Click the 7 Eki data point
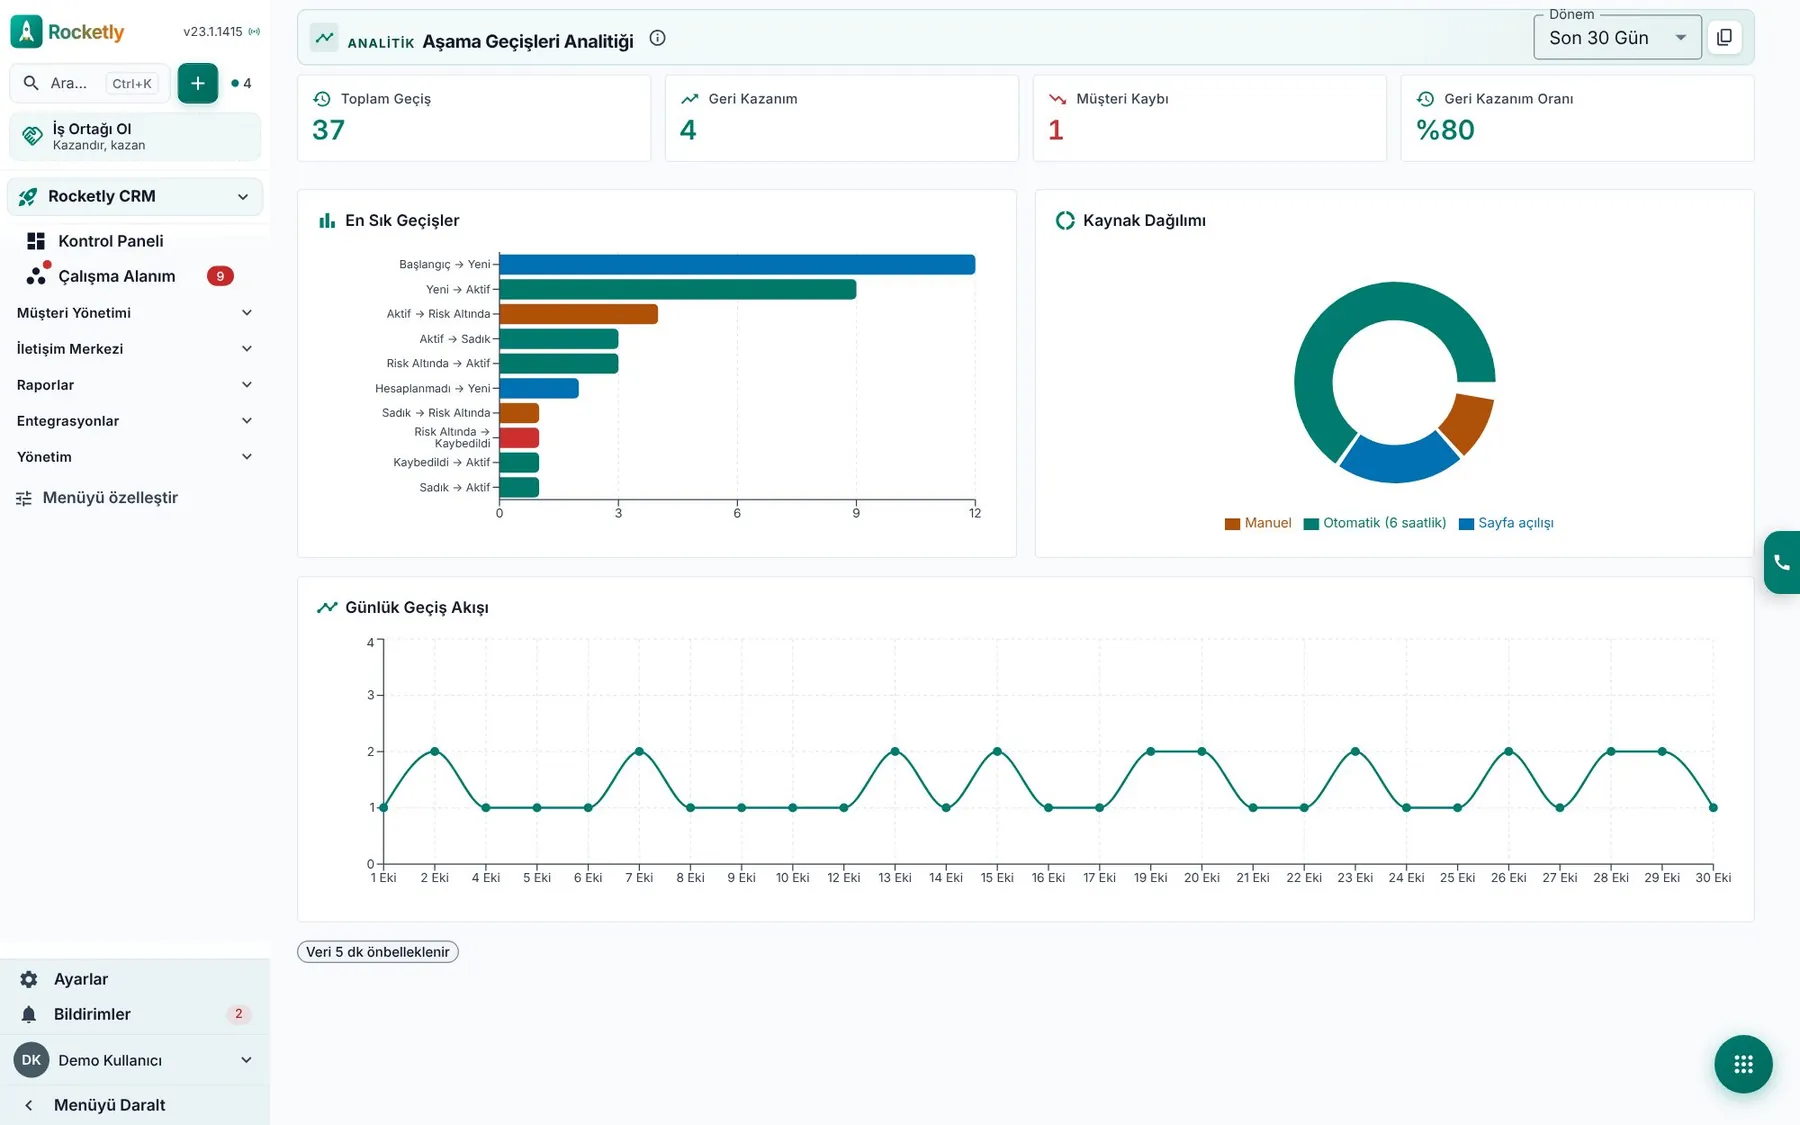 point(639,751)
